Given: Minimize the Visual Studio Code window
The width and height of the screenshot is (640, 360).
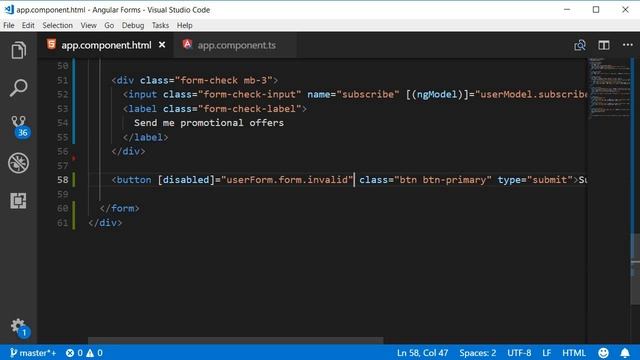Looking at the screenshot, I should (x=567, y=9).
